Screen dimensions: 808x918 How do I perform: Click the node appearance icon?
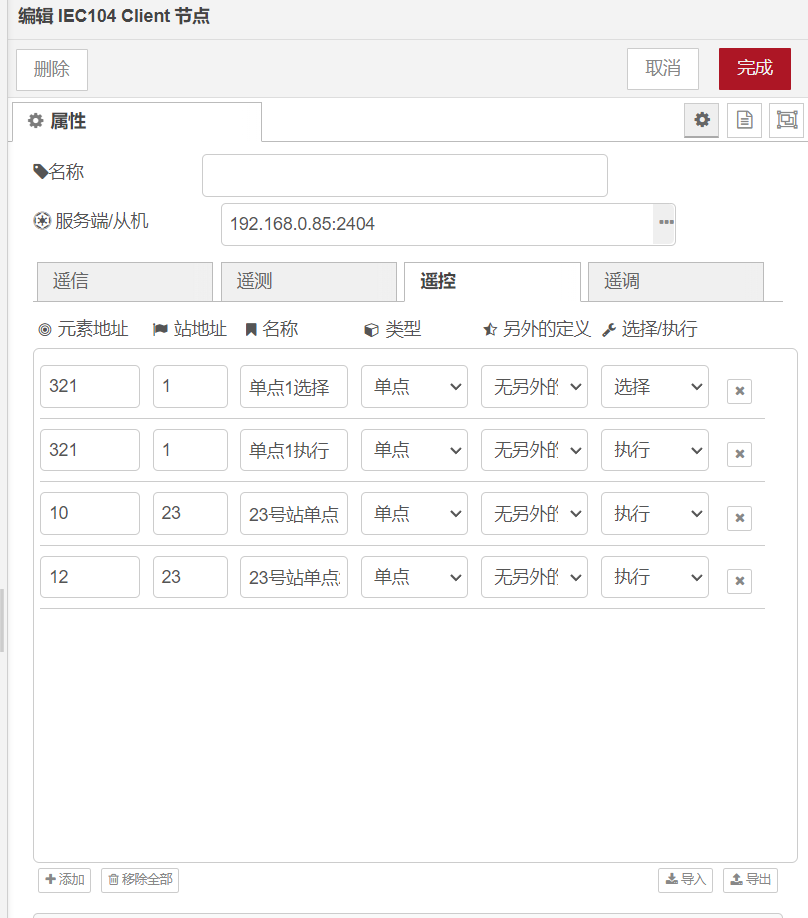[x=786, y=120]
